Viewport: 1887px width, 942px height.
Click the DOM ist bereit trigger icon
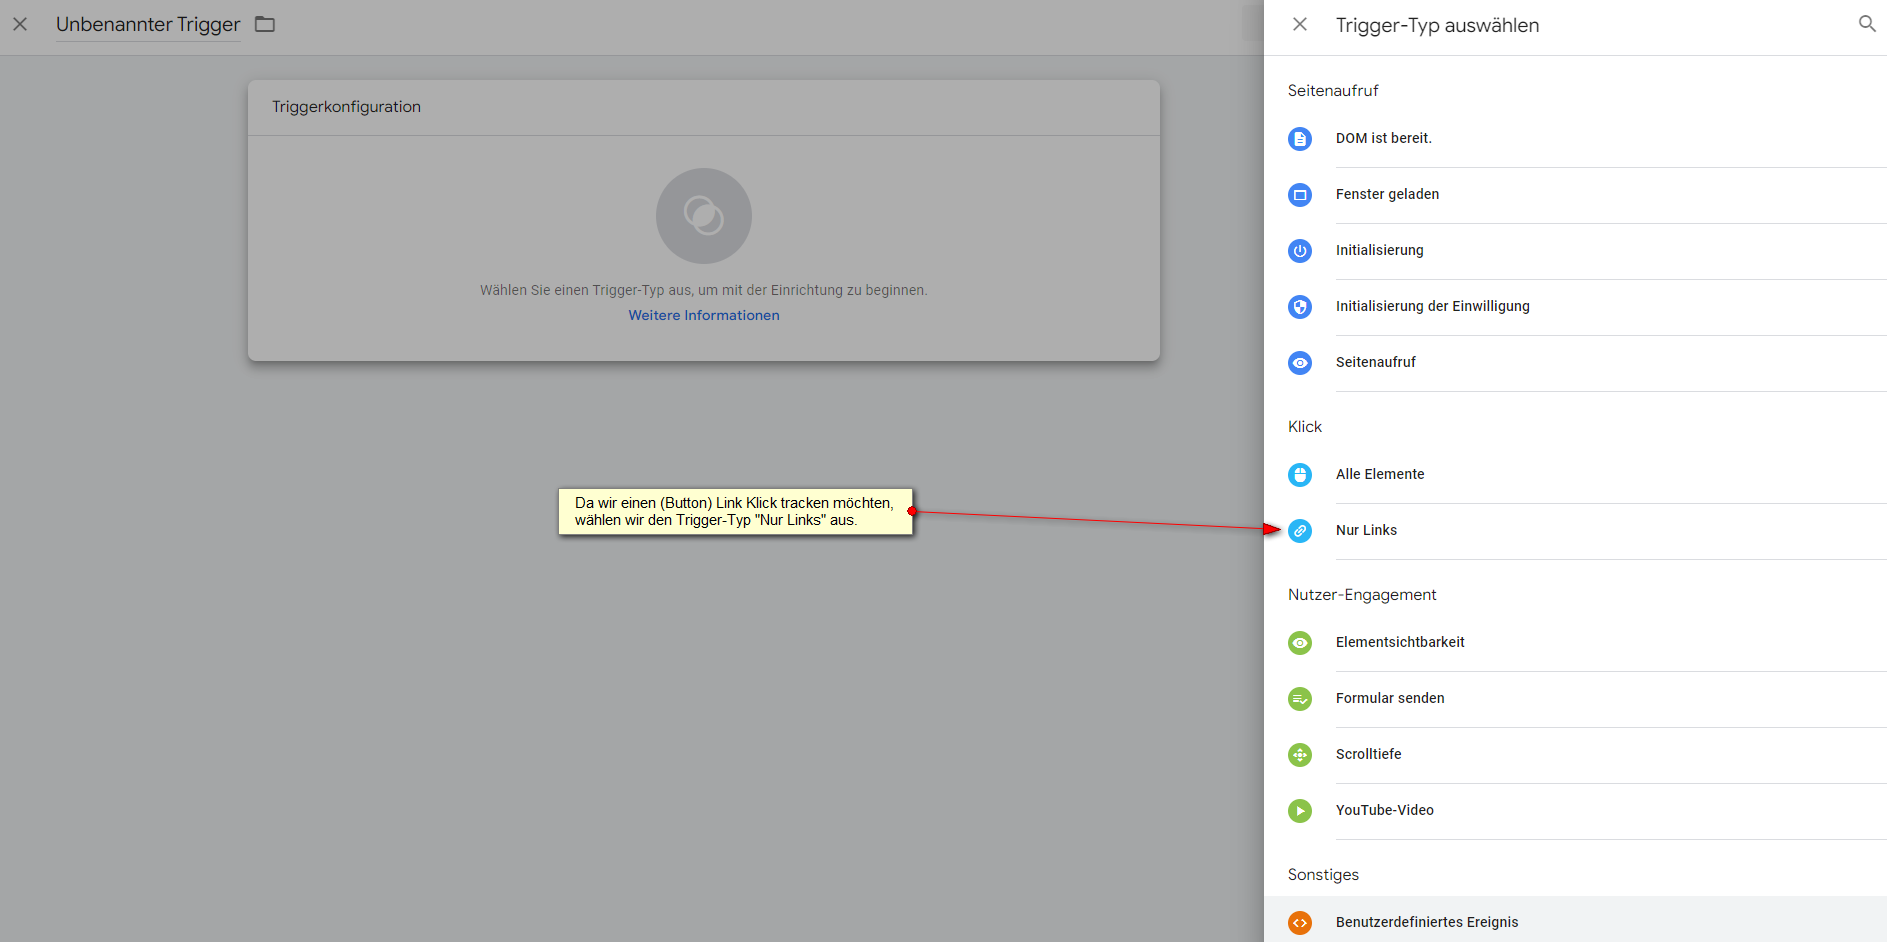coord(1300,139)
